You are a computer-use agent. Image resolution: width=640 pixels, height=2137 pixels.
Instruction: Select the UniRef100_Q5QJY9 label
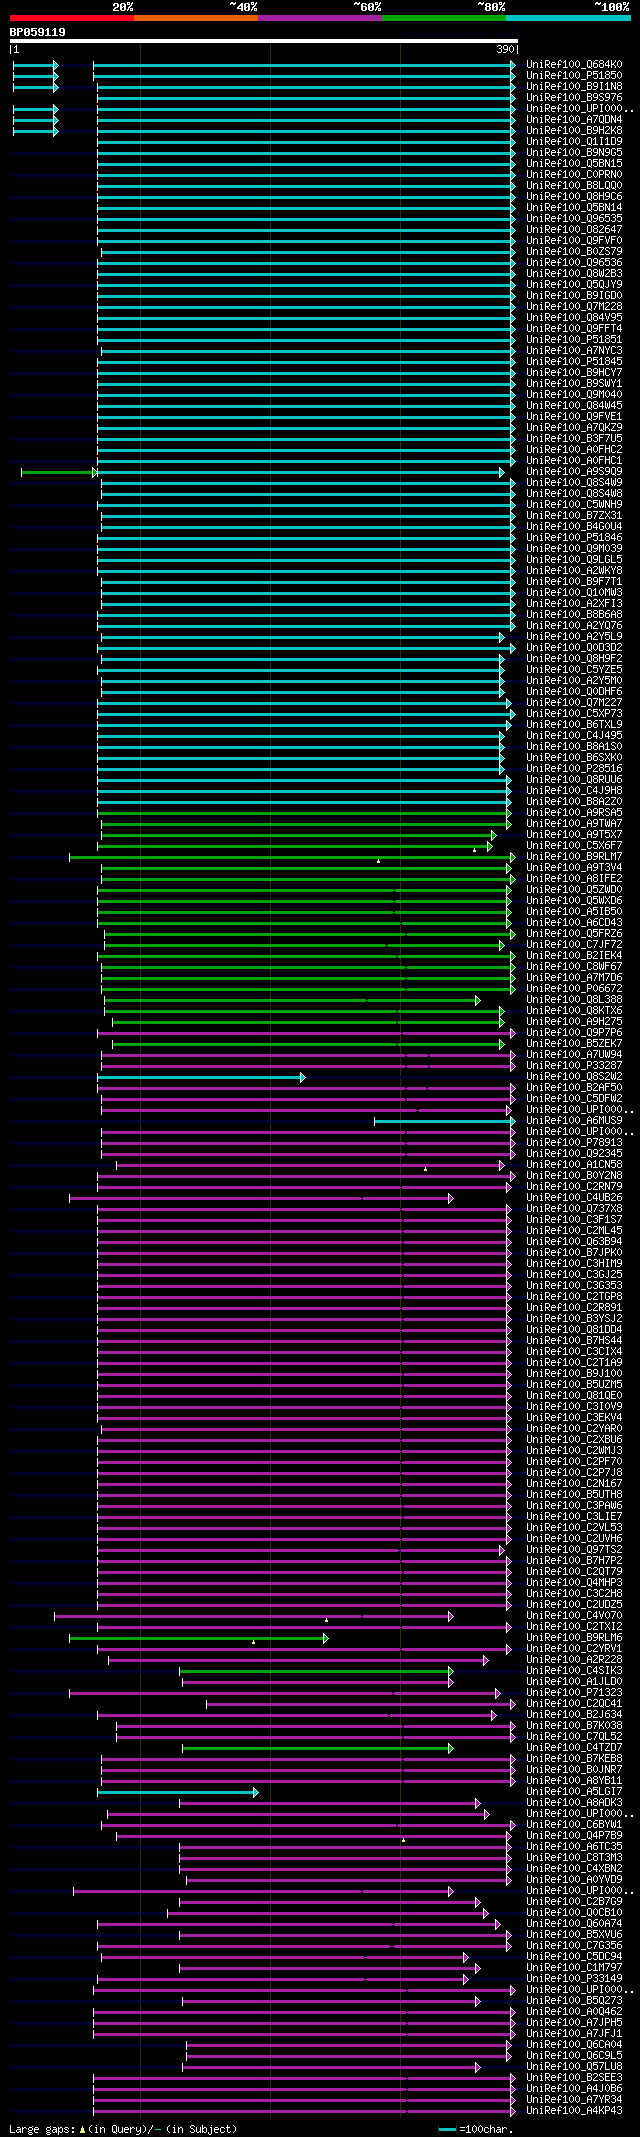tap(574, 285)
